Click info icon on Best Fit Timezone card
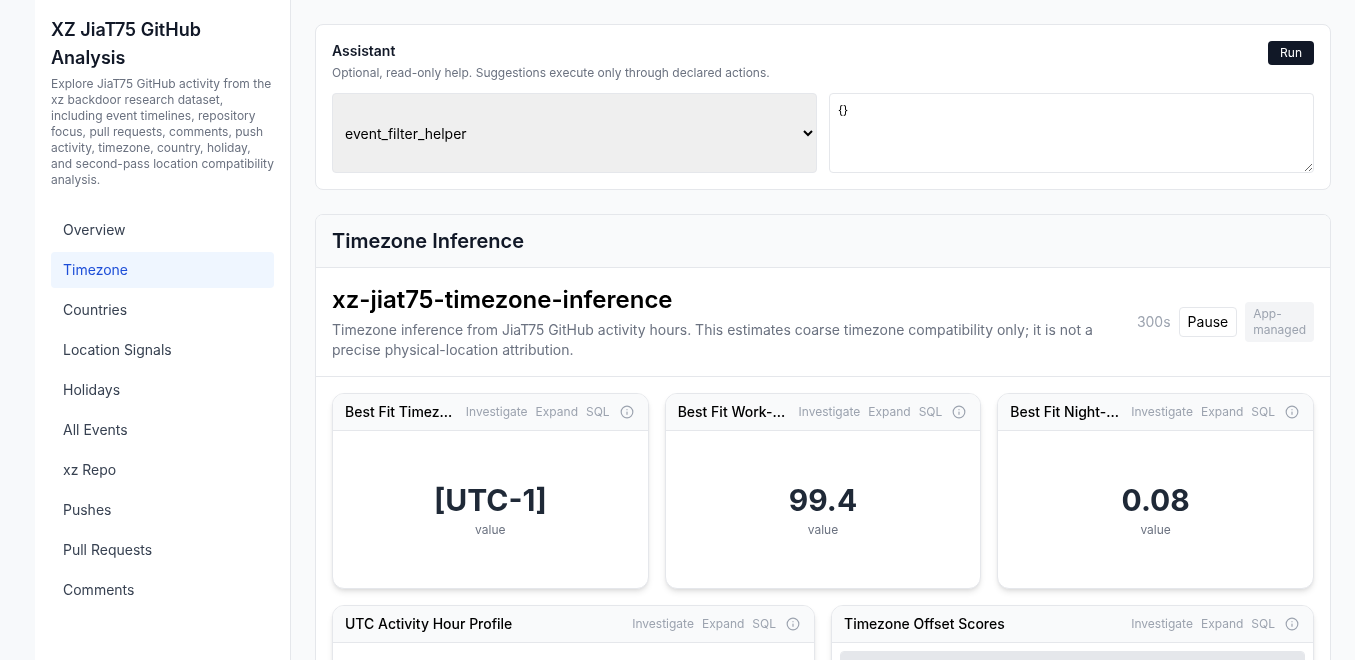This screenshot has width=1355, height=660. 627,412
